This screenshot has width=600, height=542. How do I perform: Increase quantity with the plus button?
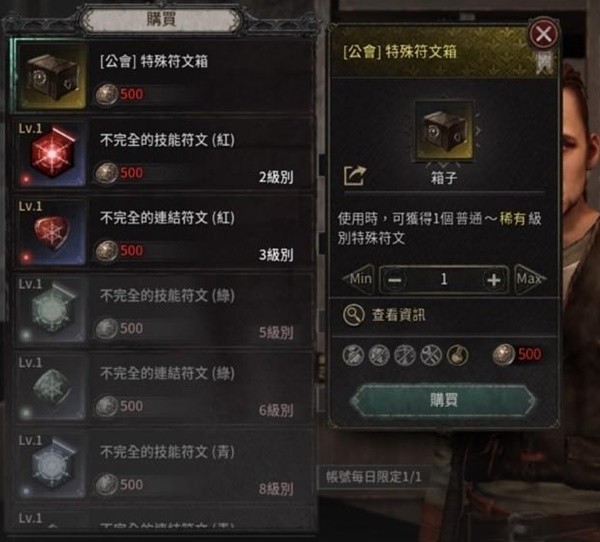tap(494, 279)
